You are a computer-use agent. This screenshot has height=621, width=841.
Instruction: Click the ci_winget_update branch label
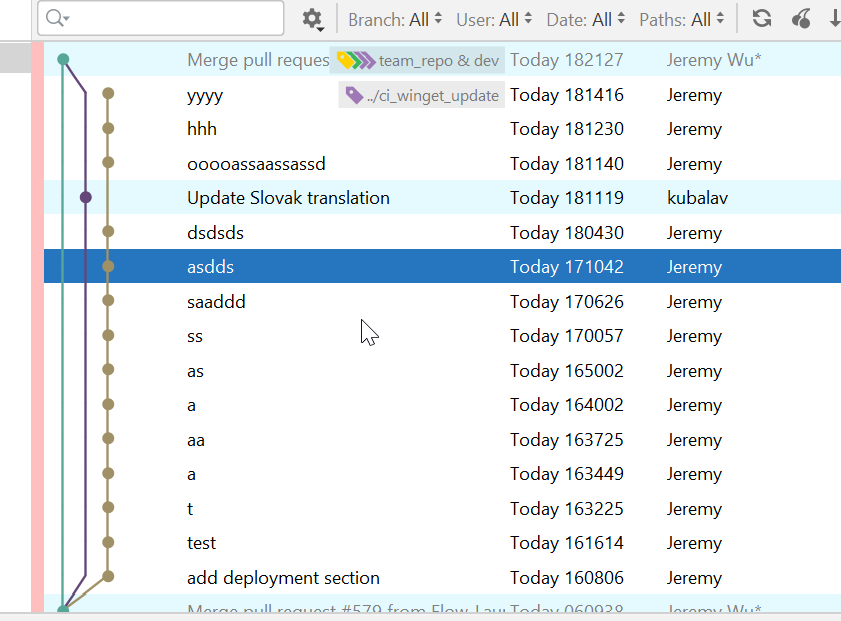pos(422,95)
